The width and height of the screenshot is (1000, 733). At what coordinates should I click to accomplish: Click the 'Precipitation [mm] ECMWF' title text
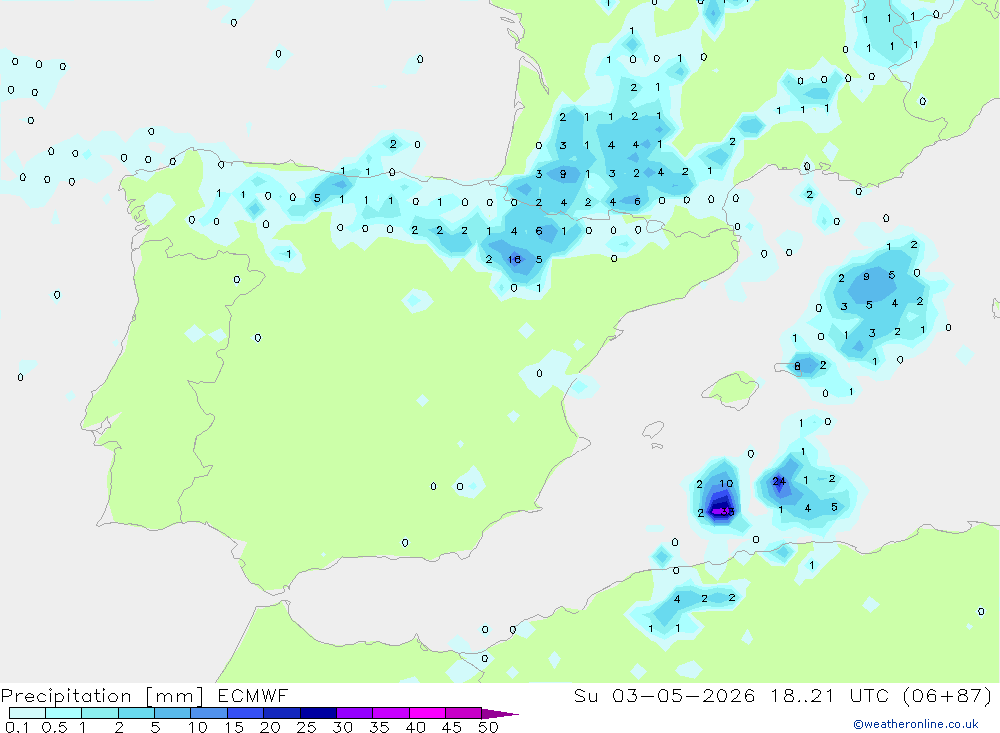click(x=144, y=695)
